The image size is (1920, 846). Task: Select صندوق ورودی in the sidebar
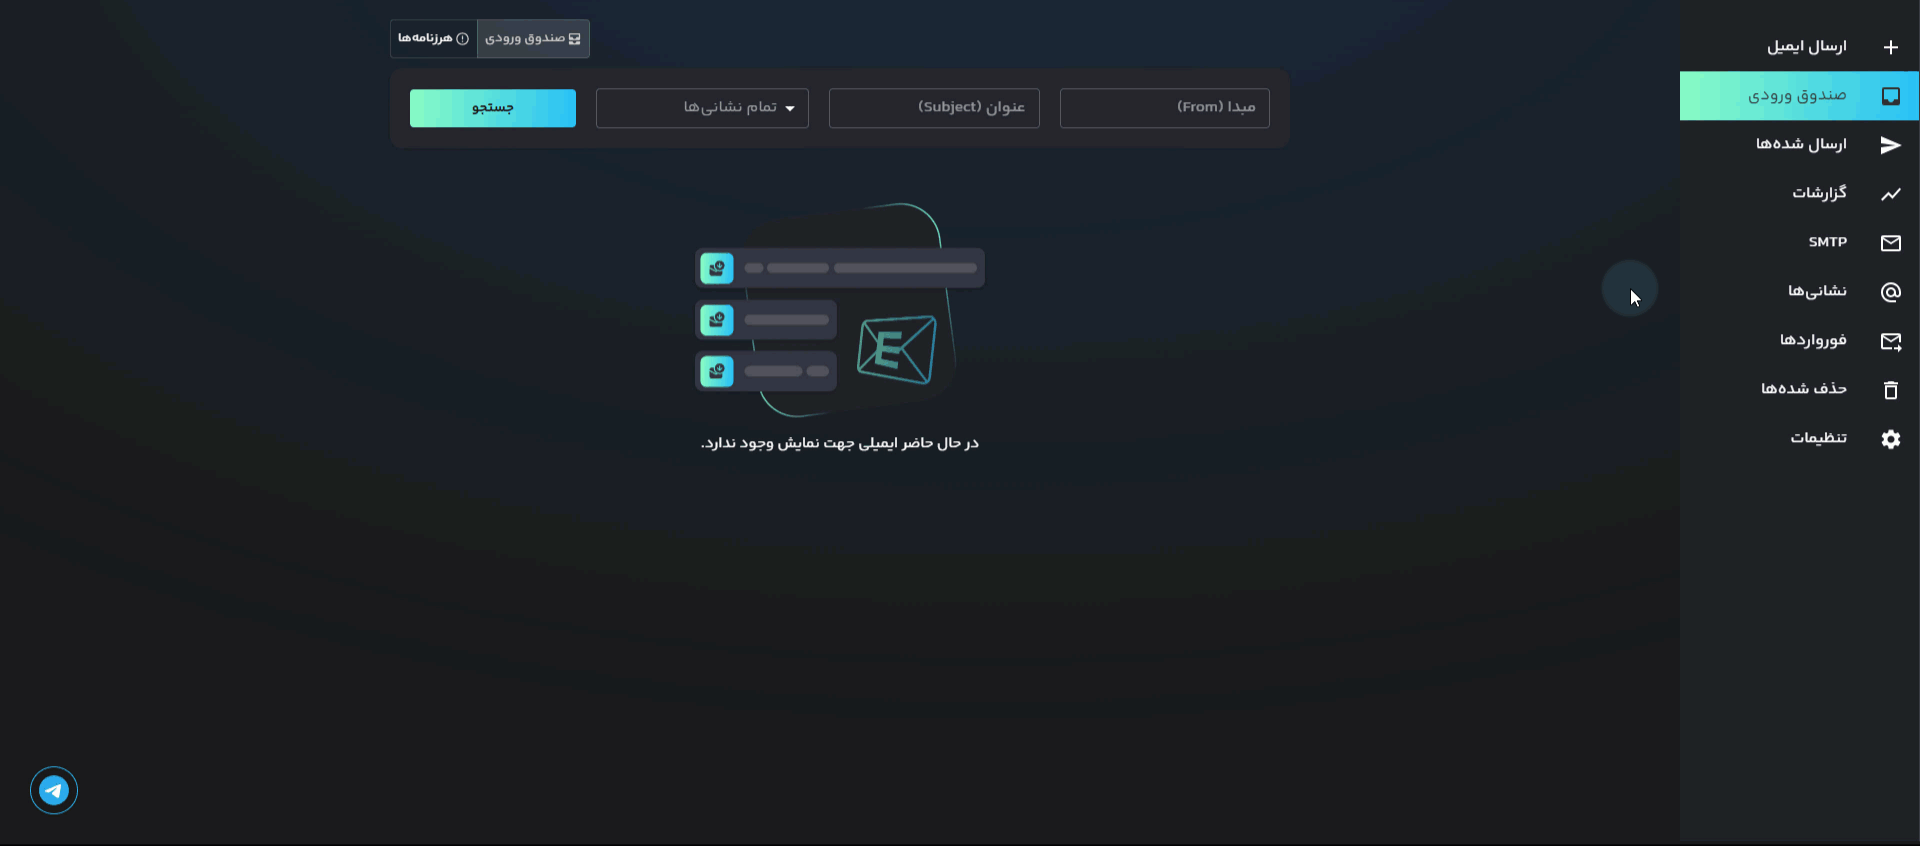tap(1799, 96)
